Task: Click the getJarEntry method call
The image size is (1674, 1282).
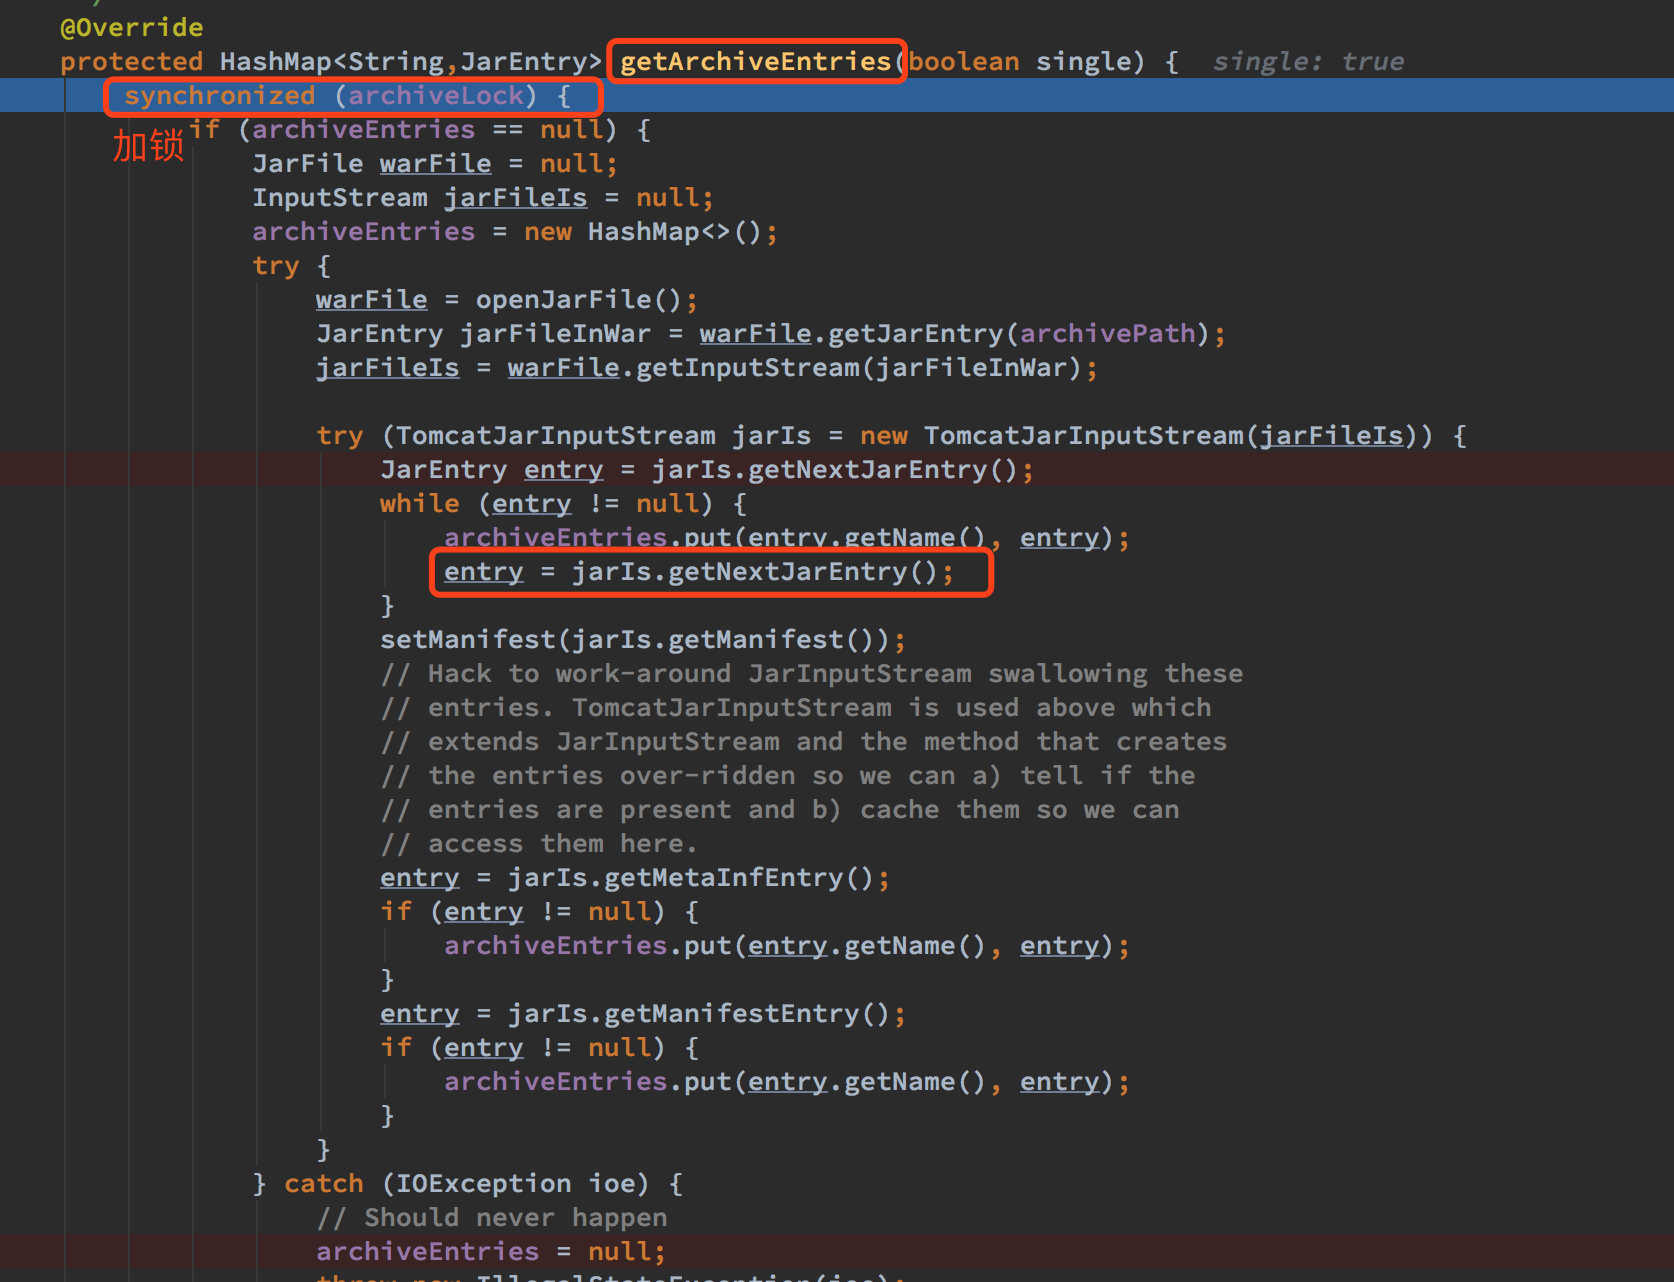Action: [915, 333]
